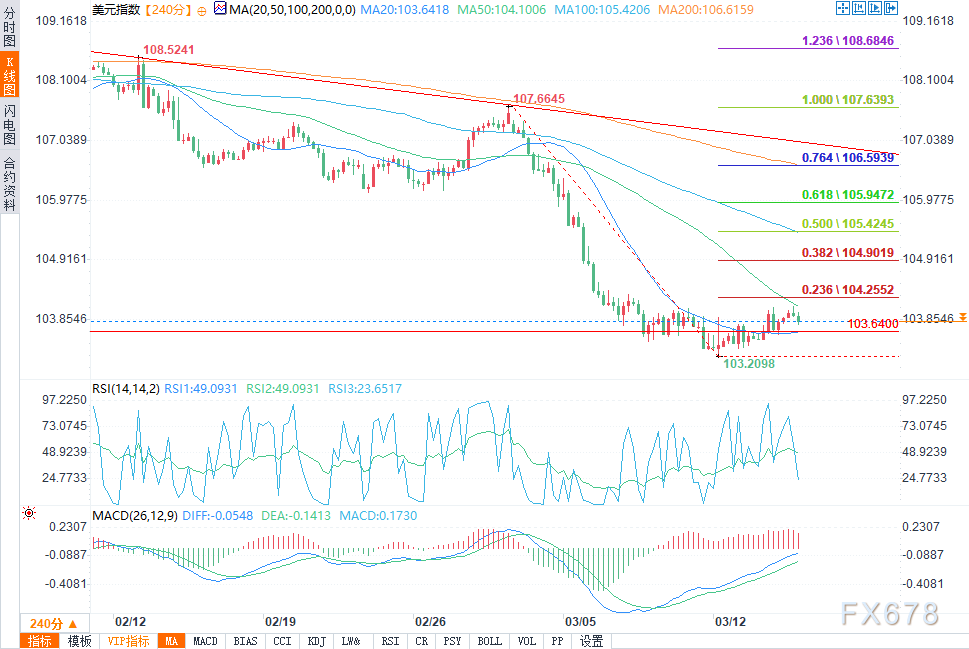The width and height of the screenshot is (969, 649).
Task: Click the 02/19 date marker
Action: (281, 621)
